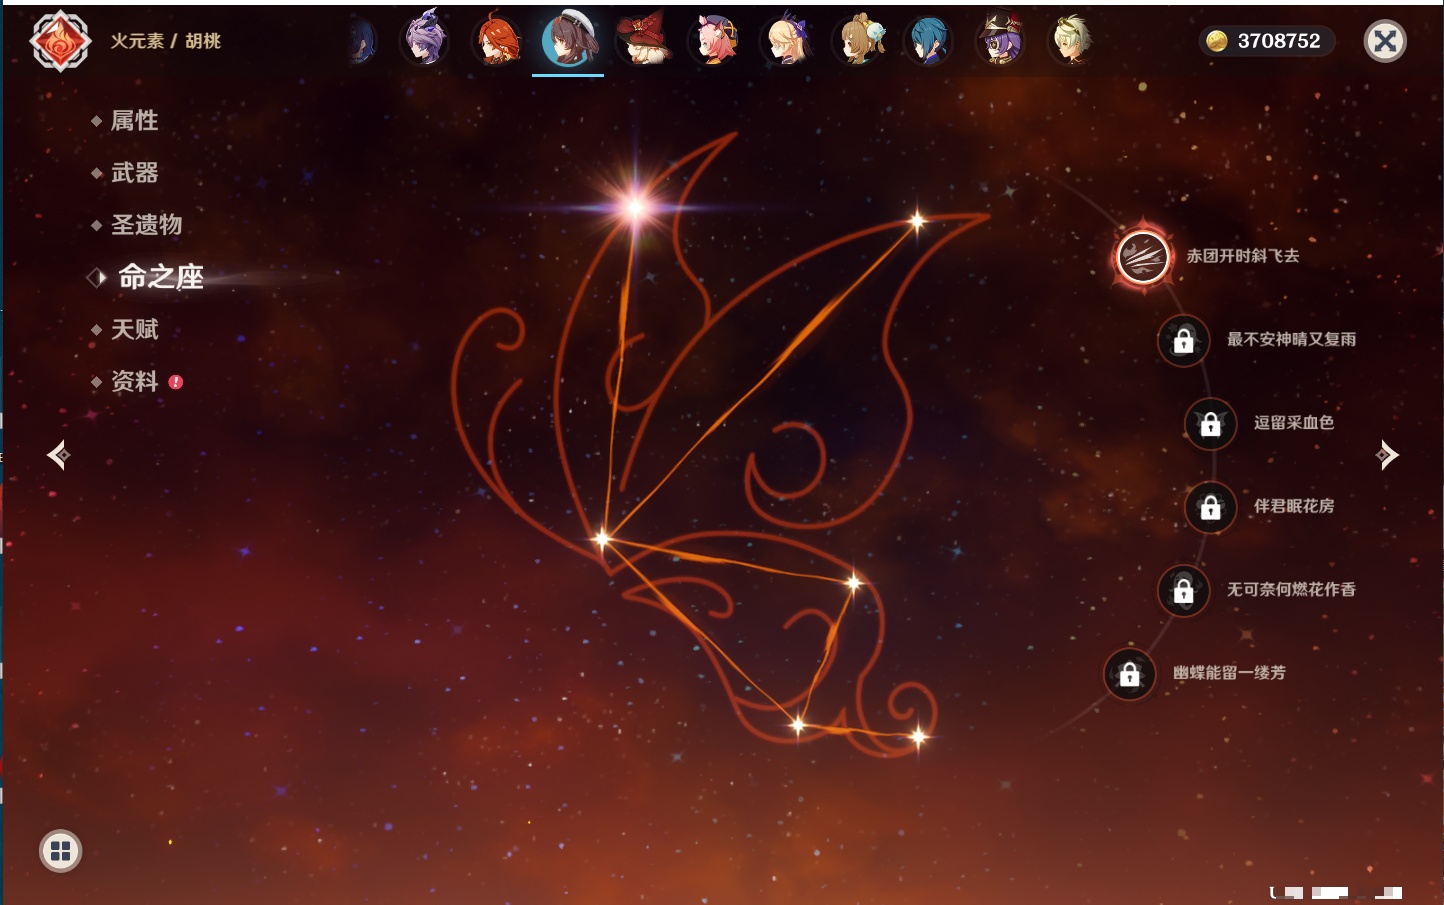Click the constellation label 伴君眠花房
The width and height of the screenshot is (1444, 905).
1294,506
